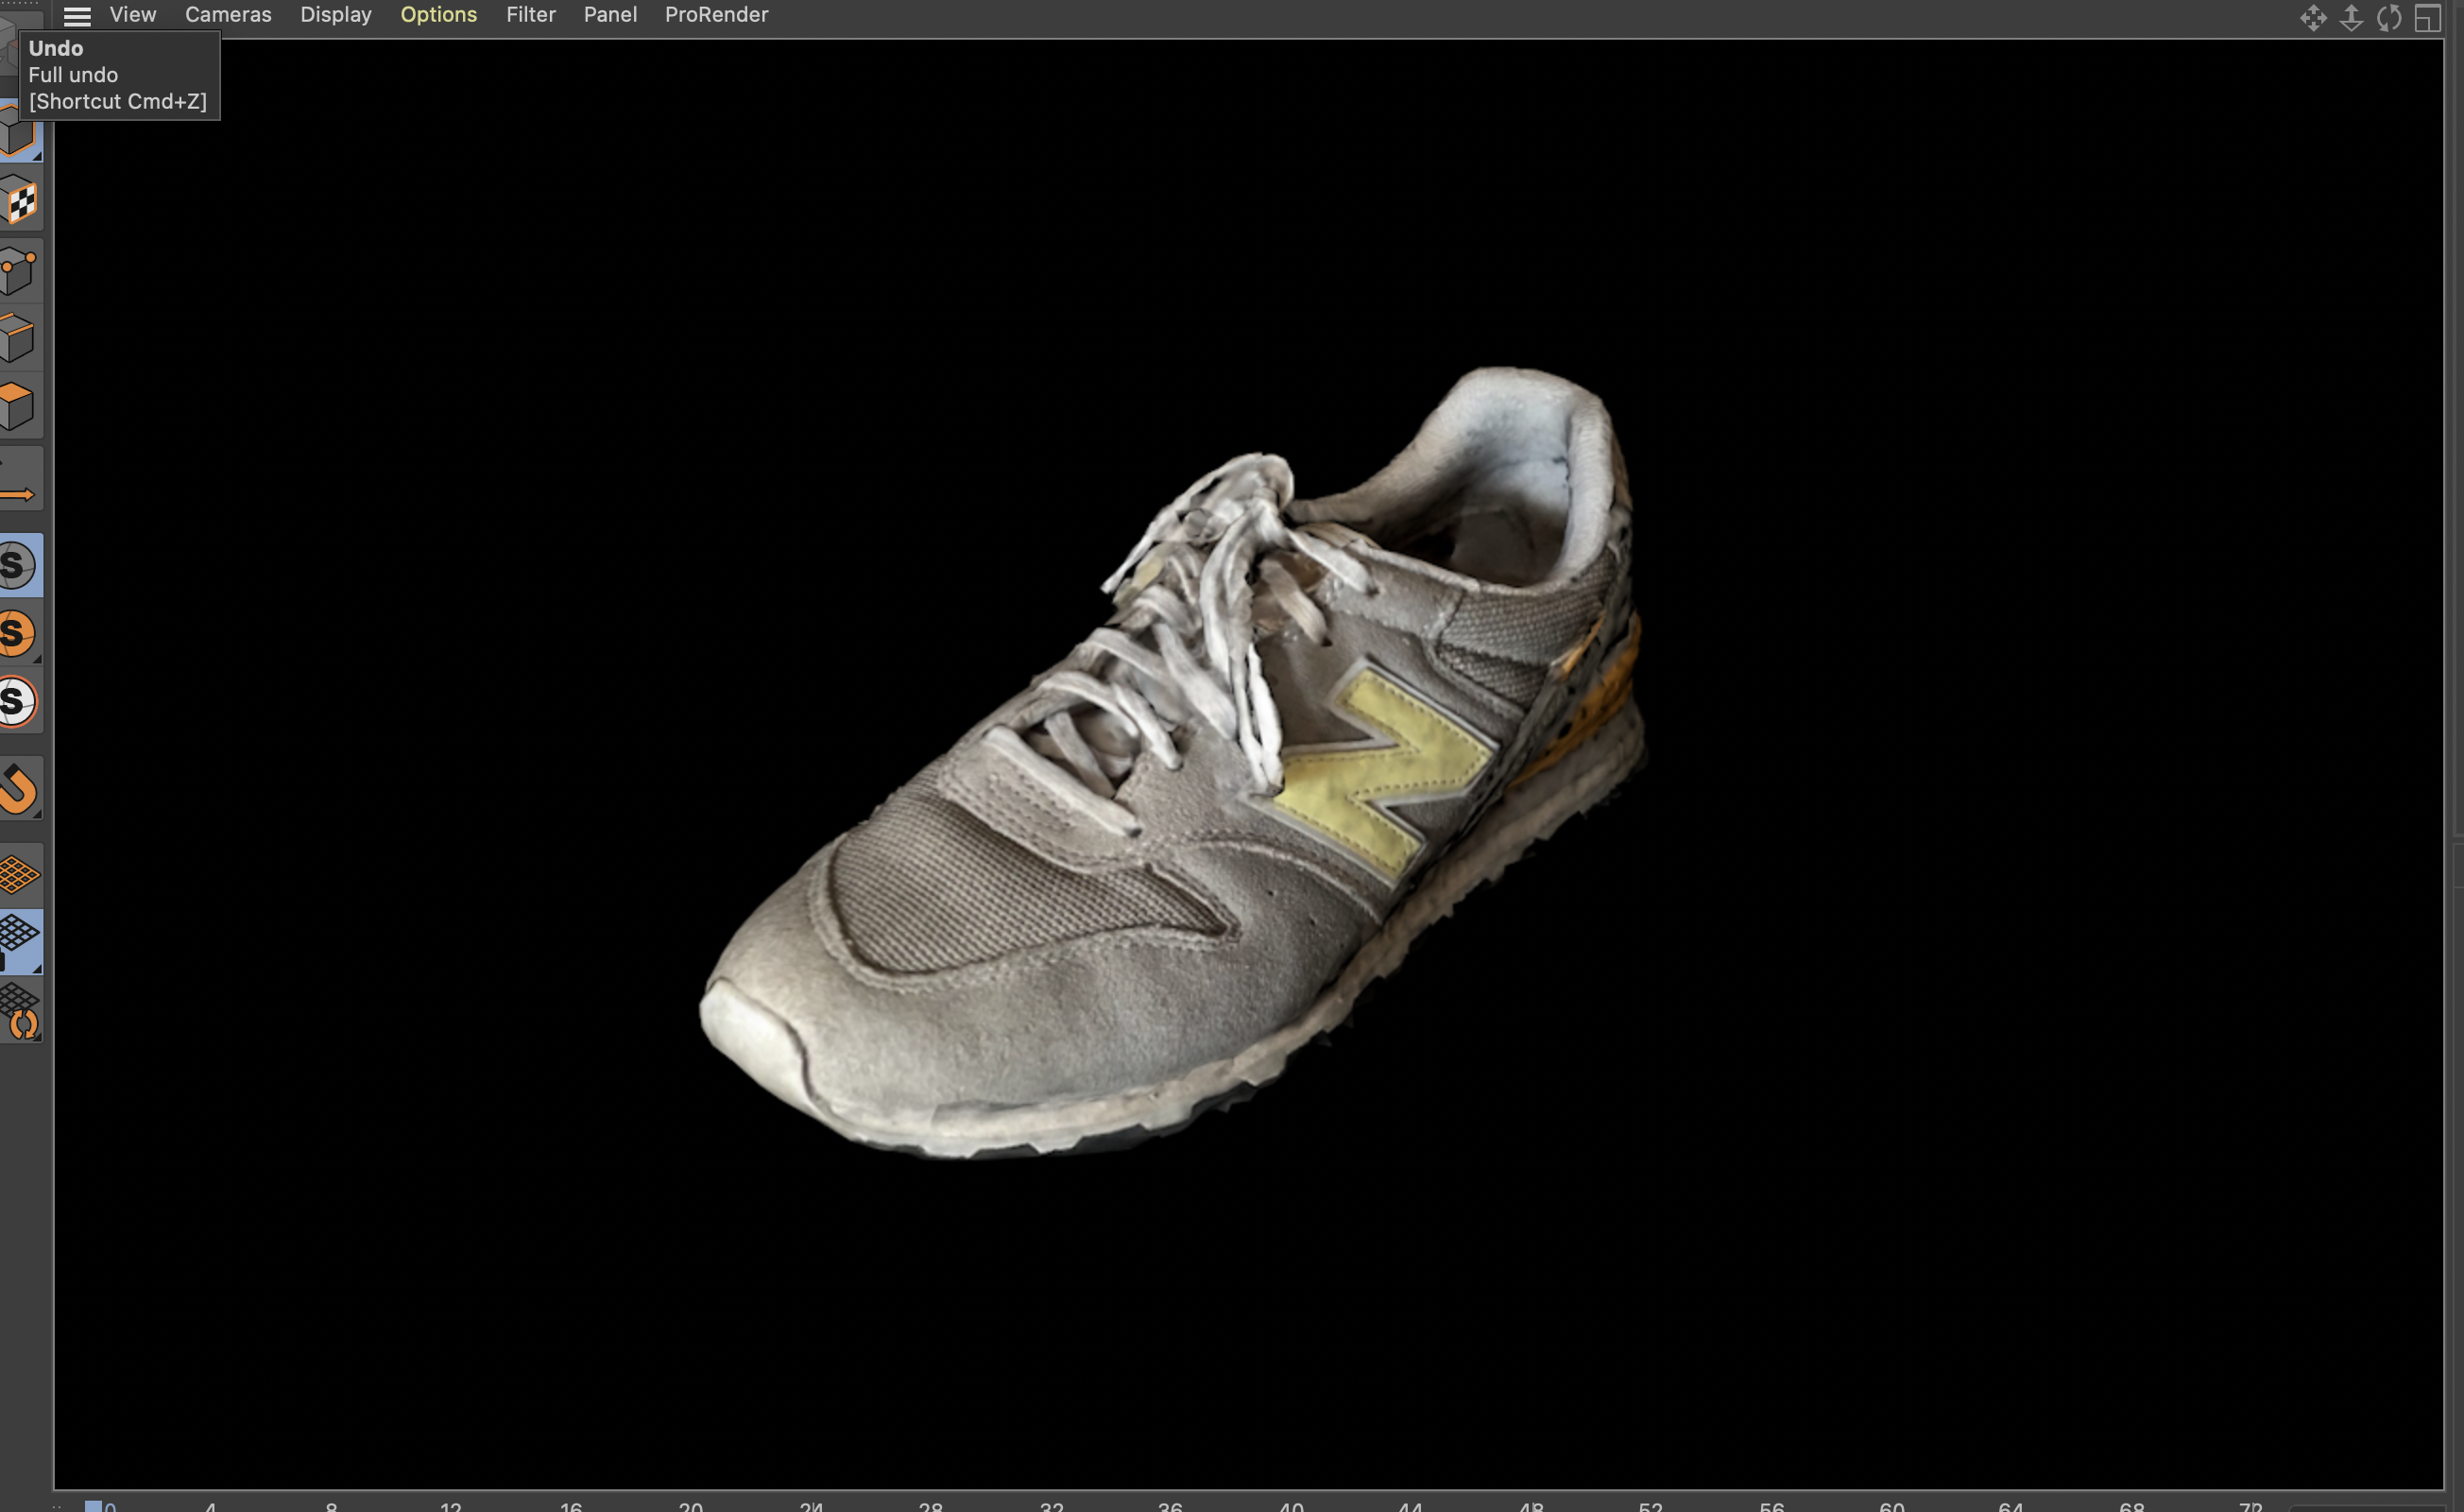
Task: Click the viewport orbit (rotate camera) icon
Action: point(2389,17)
